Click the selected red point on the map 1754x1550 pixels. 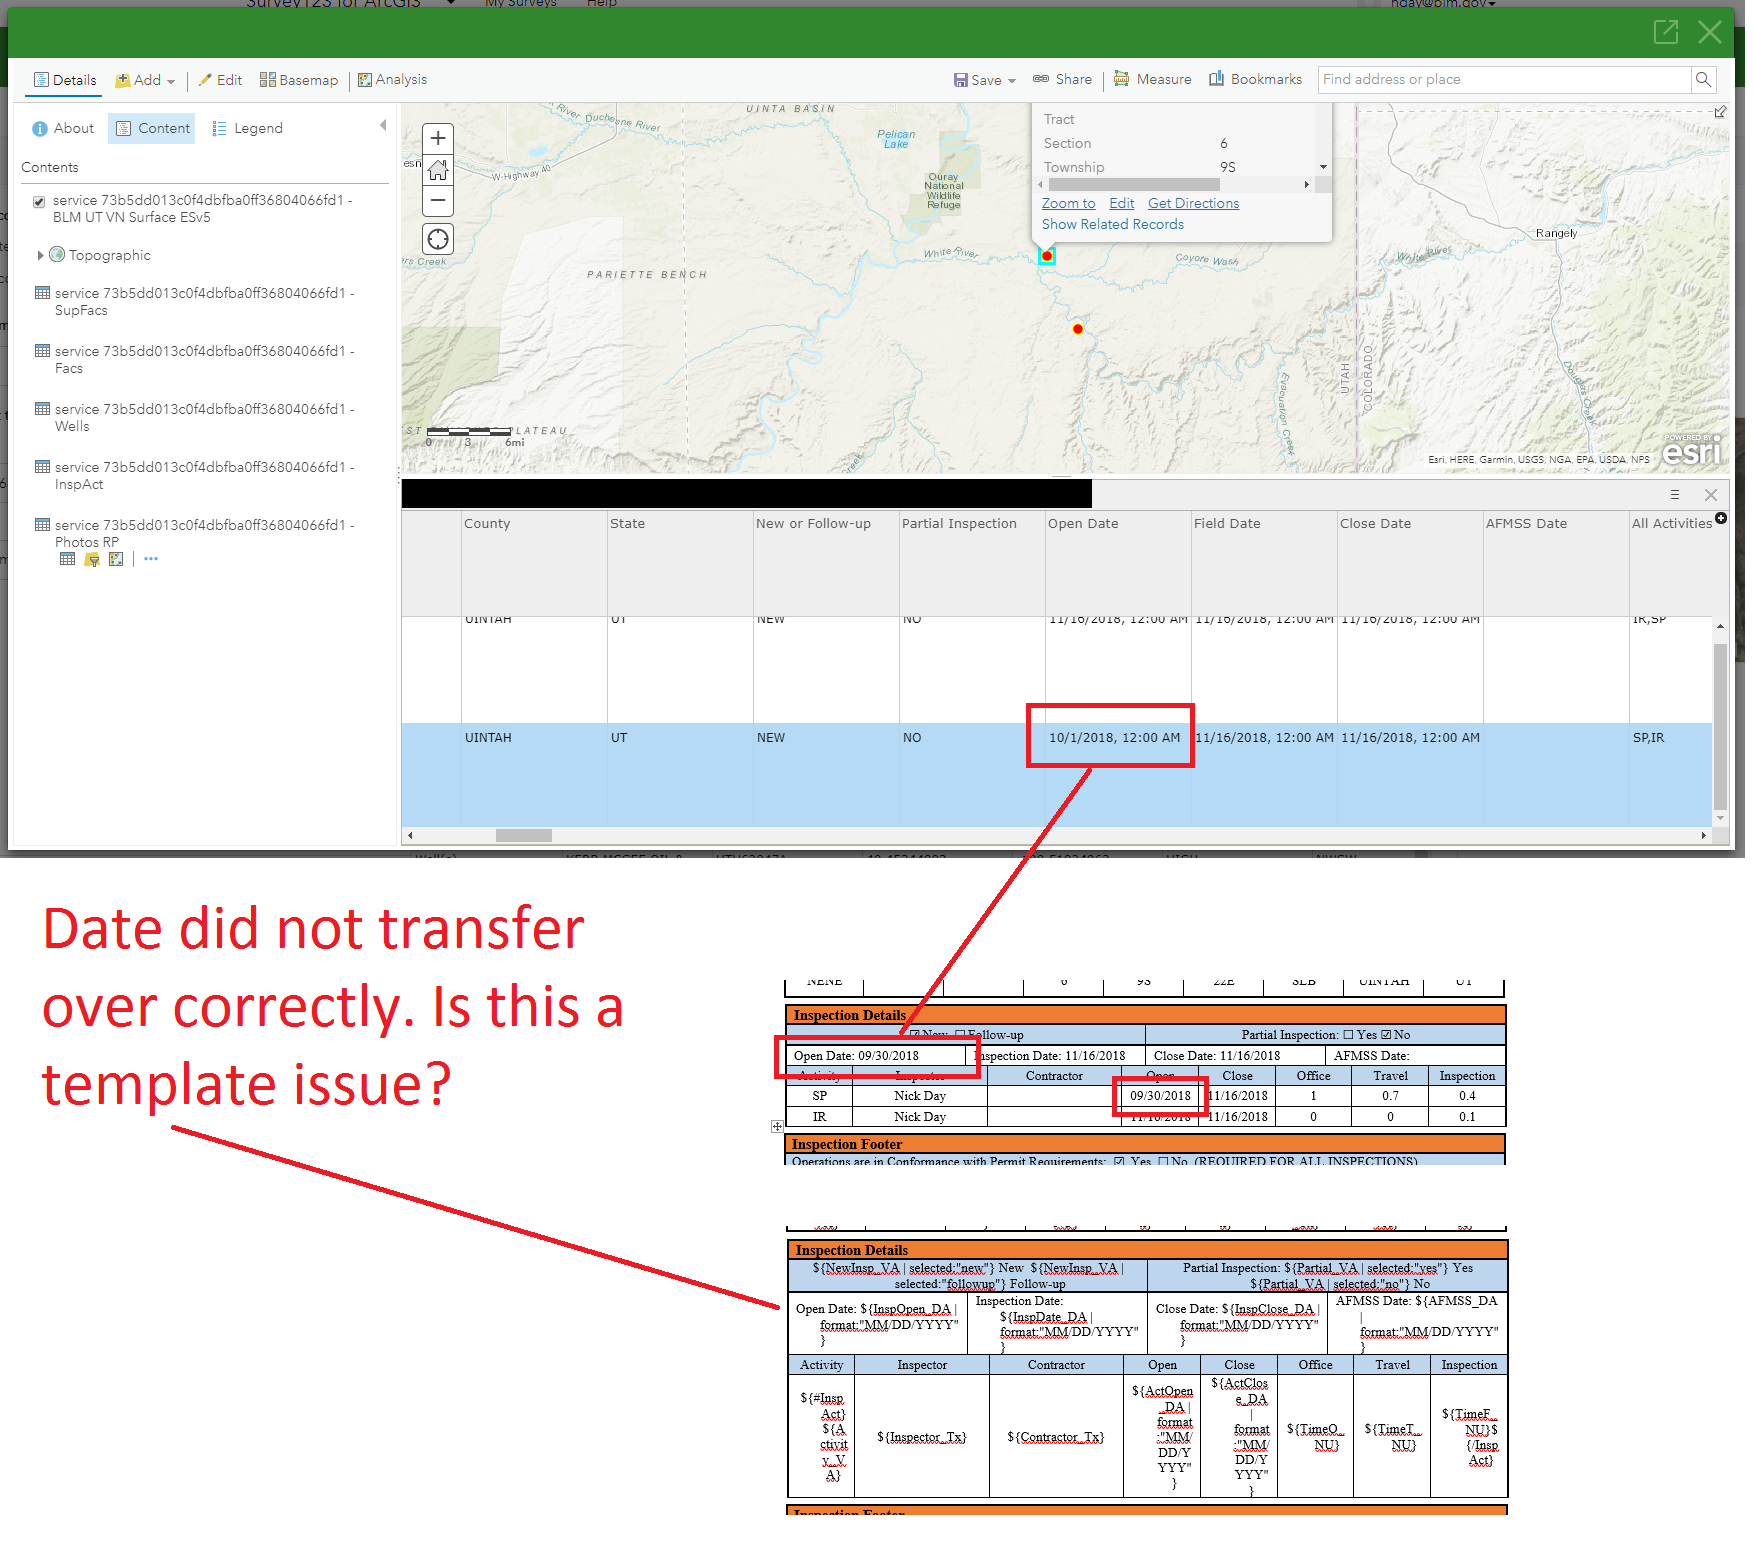click(x=1047, y=256)
